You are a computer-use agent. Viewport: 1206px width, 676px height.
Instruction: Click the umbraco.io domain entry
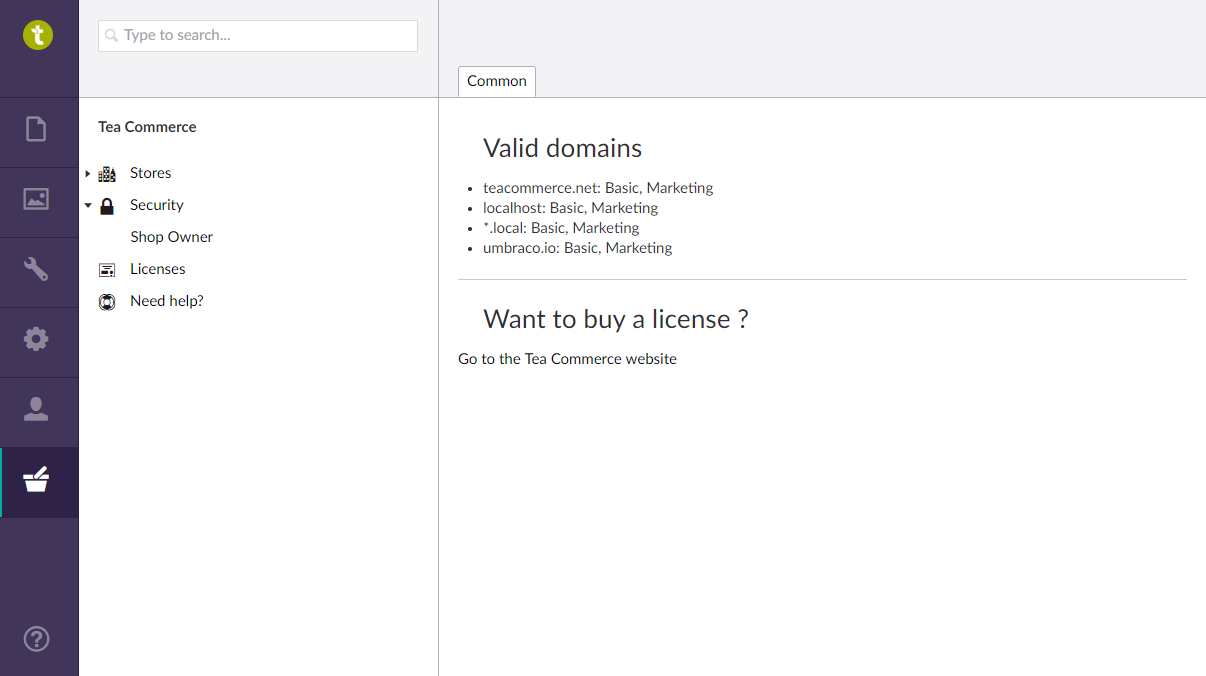coord(578,248)
